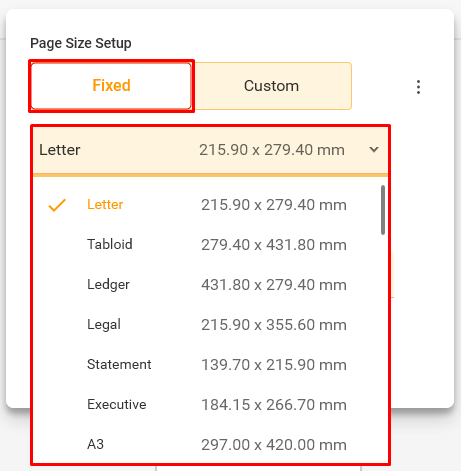Open the three-dot more options menu
This screenshot has width=461, height=471.
[x=418, y=87]
